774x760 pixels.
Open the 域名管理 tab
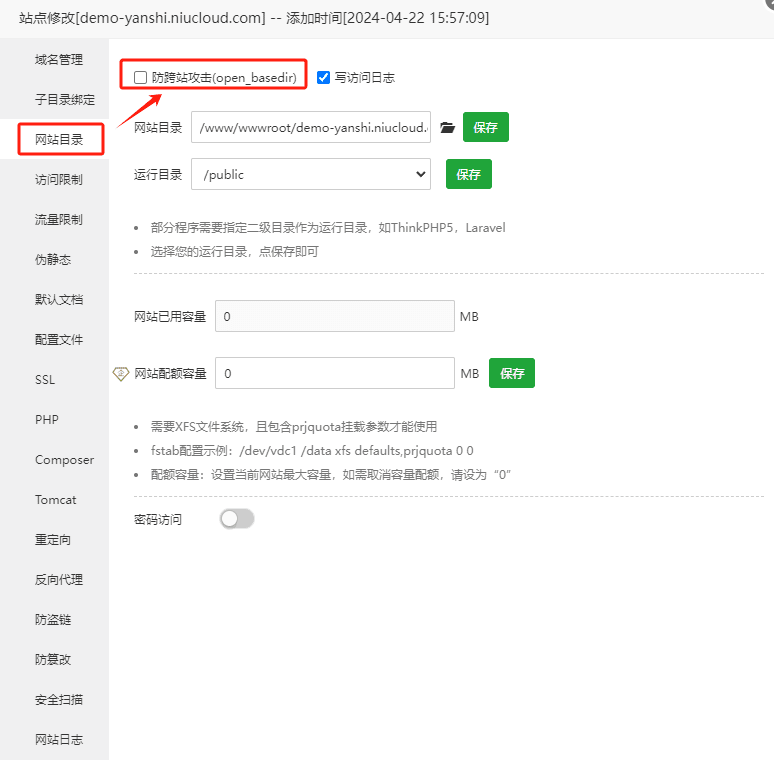59,60
